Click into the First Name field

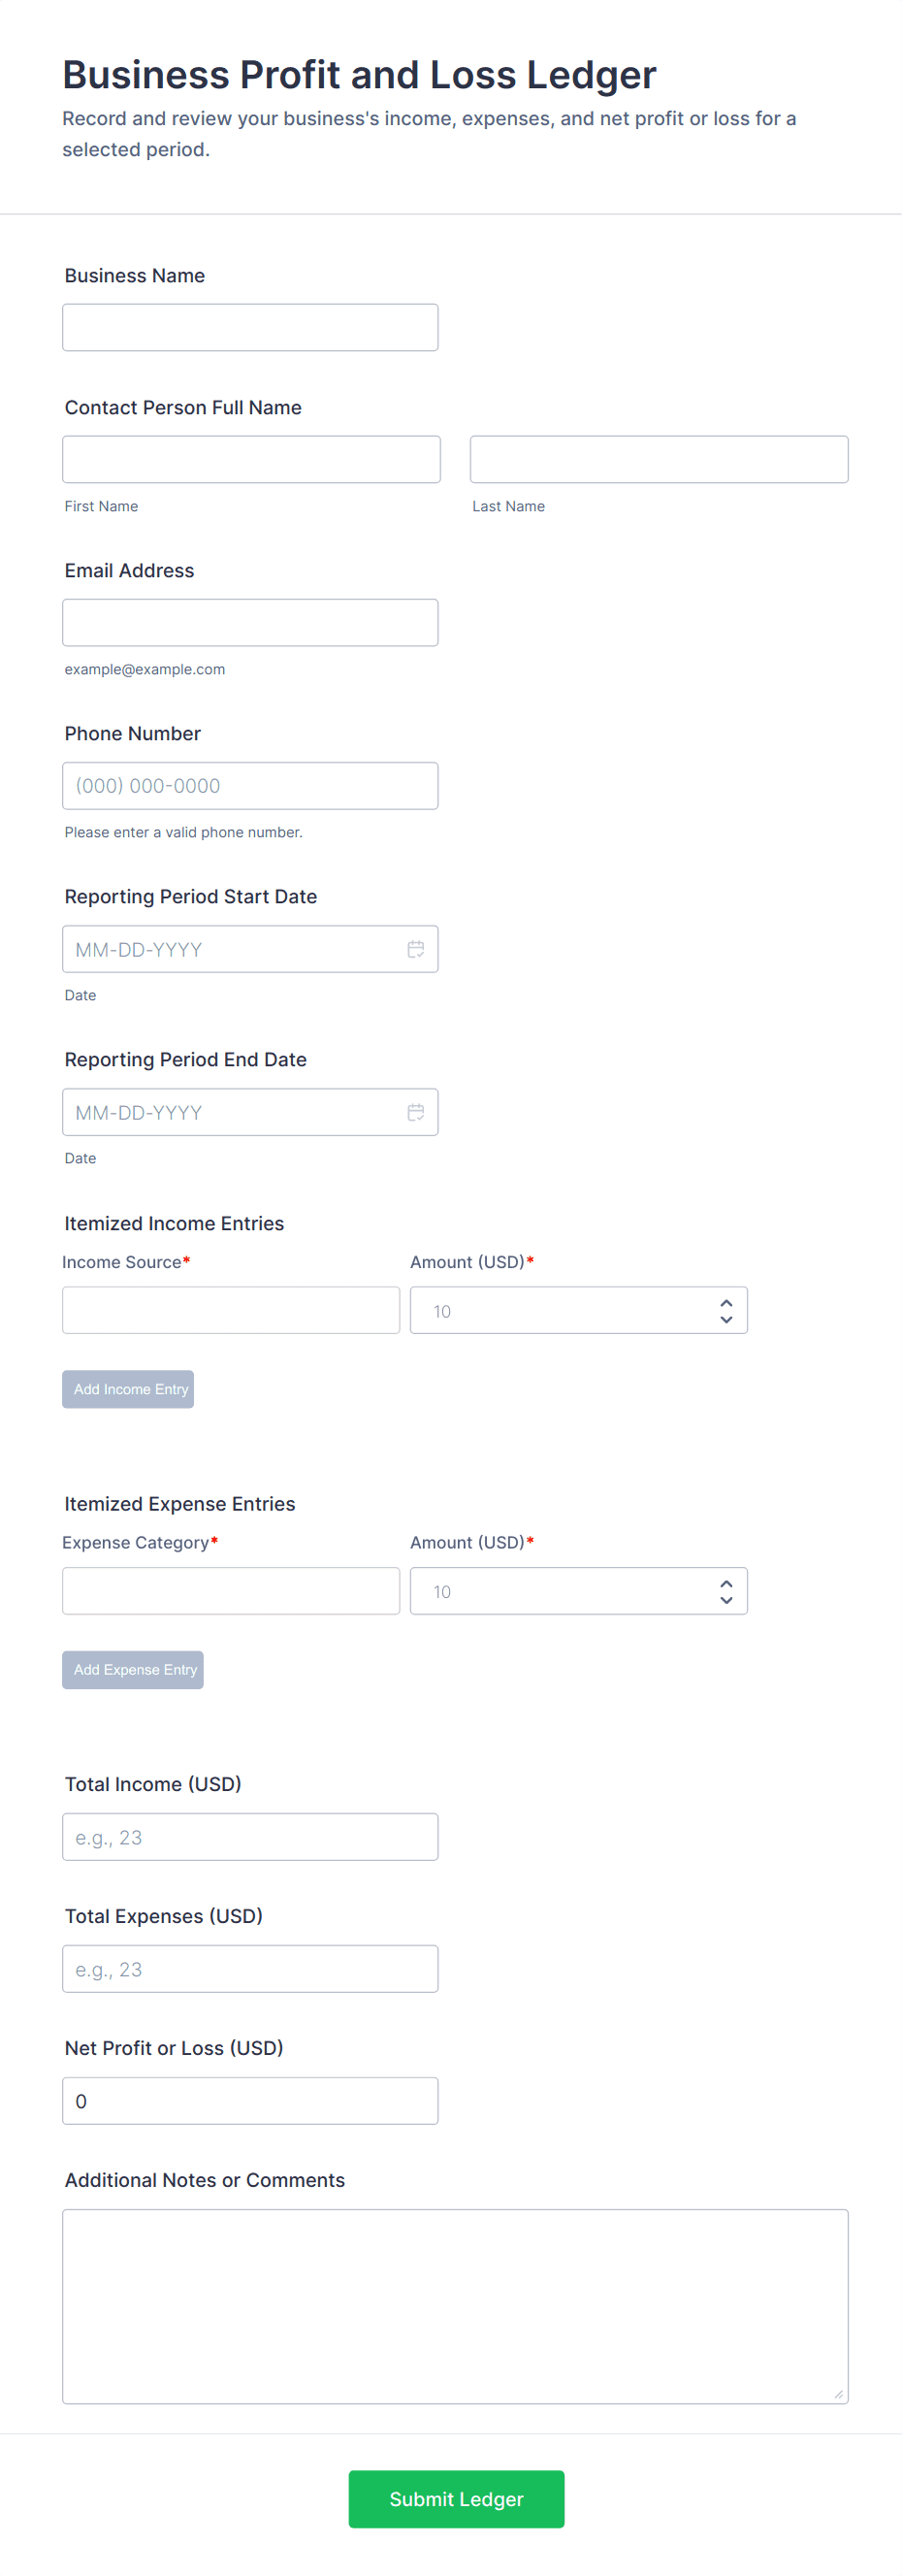pos(251,460)
